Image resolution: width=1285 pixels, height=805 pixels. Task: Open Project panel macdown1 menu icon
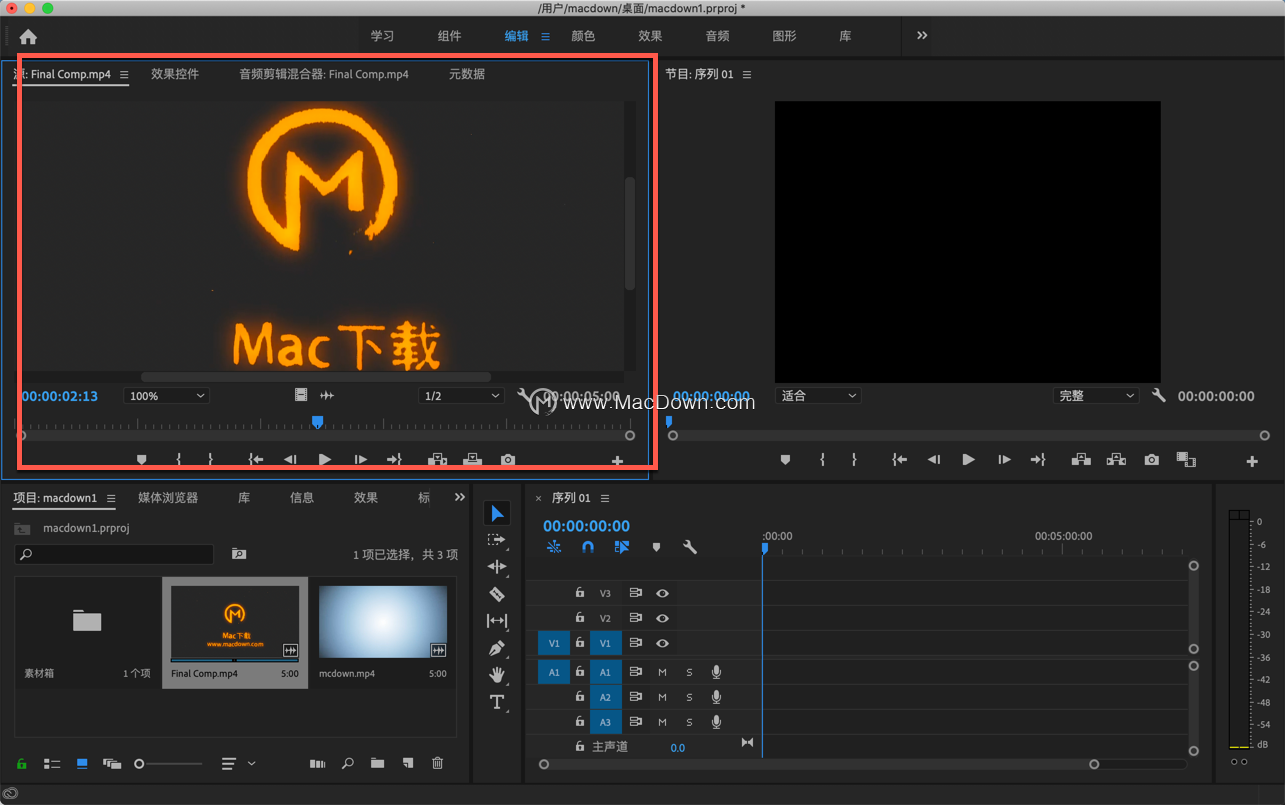point(111,498)
